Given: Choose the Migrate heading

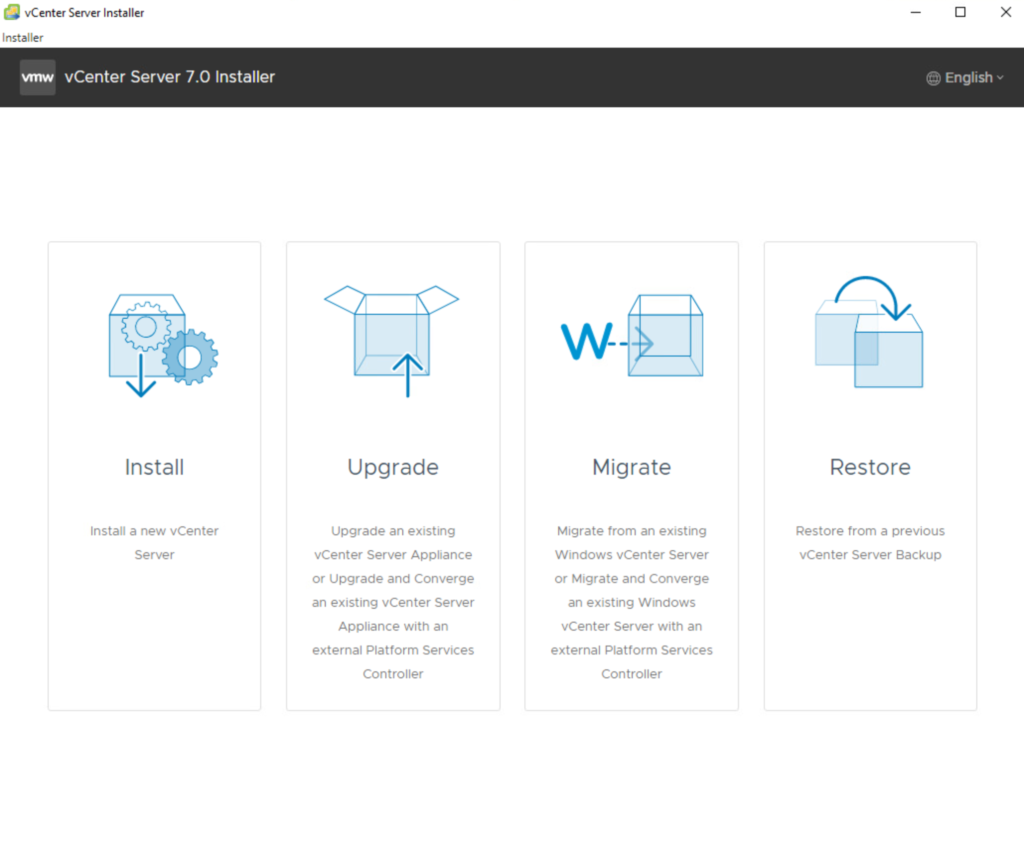Looking at the screenshot, I should coord(631,467).
